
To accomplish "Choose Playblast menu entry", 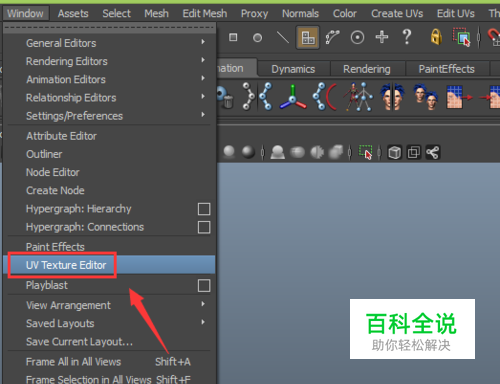I will 47,285.
